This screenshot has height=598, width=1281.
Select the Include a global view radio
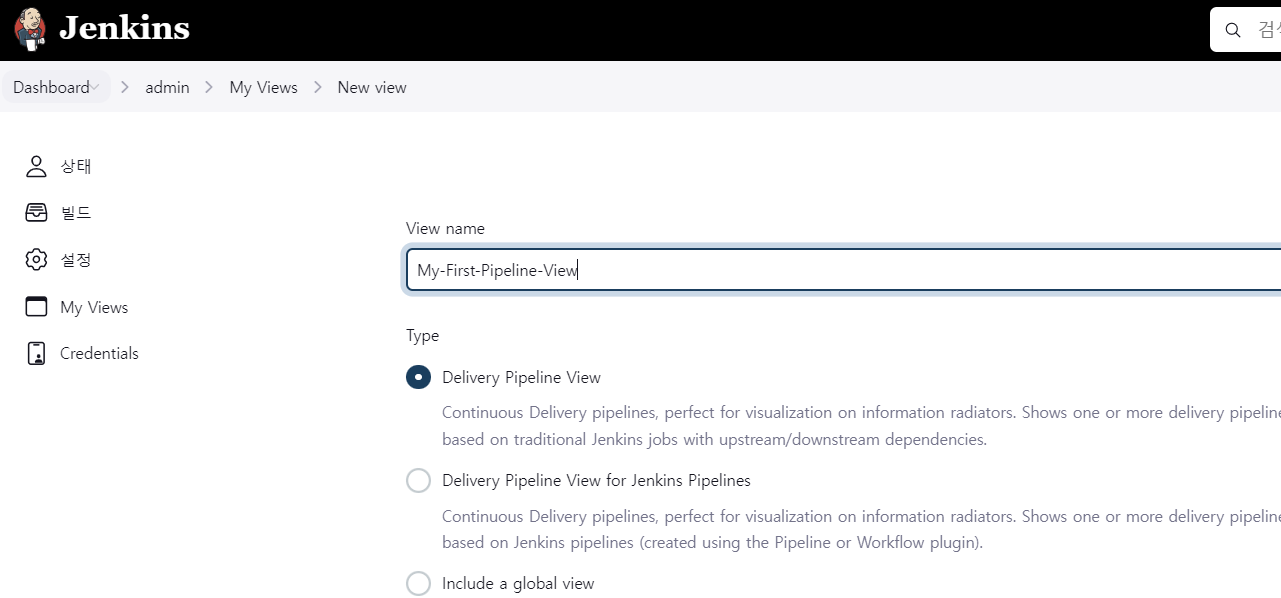click(x=419, y=583)
